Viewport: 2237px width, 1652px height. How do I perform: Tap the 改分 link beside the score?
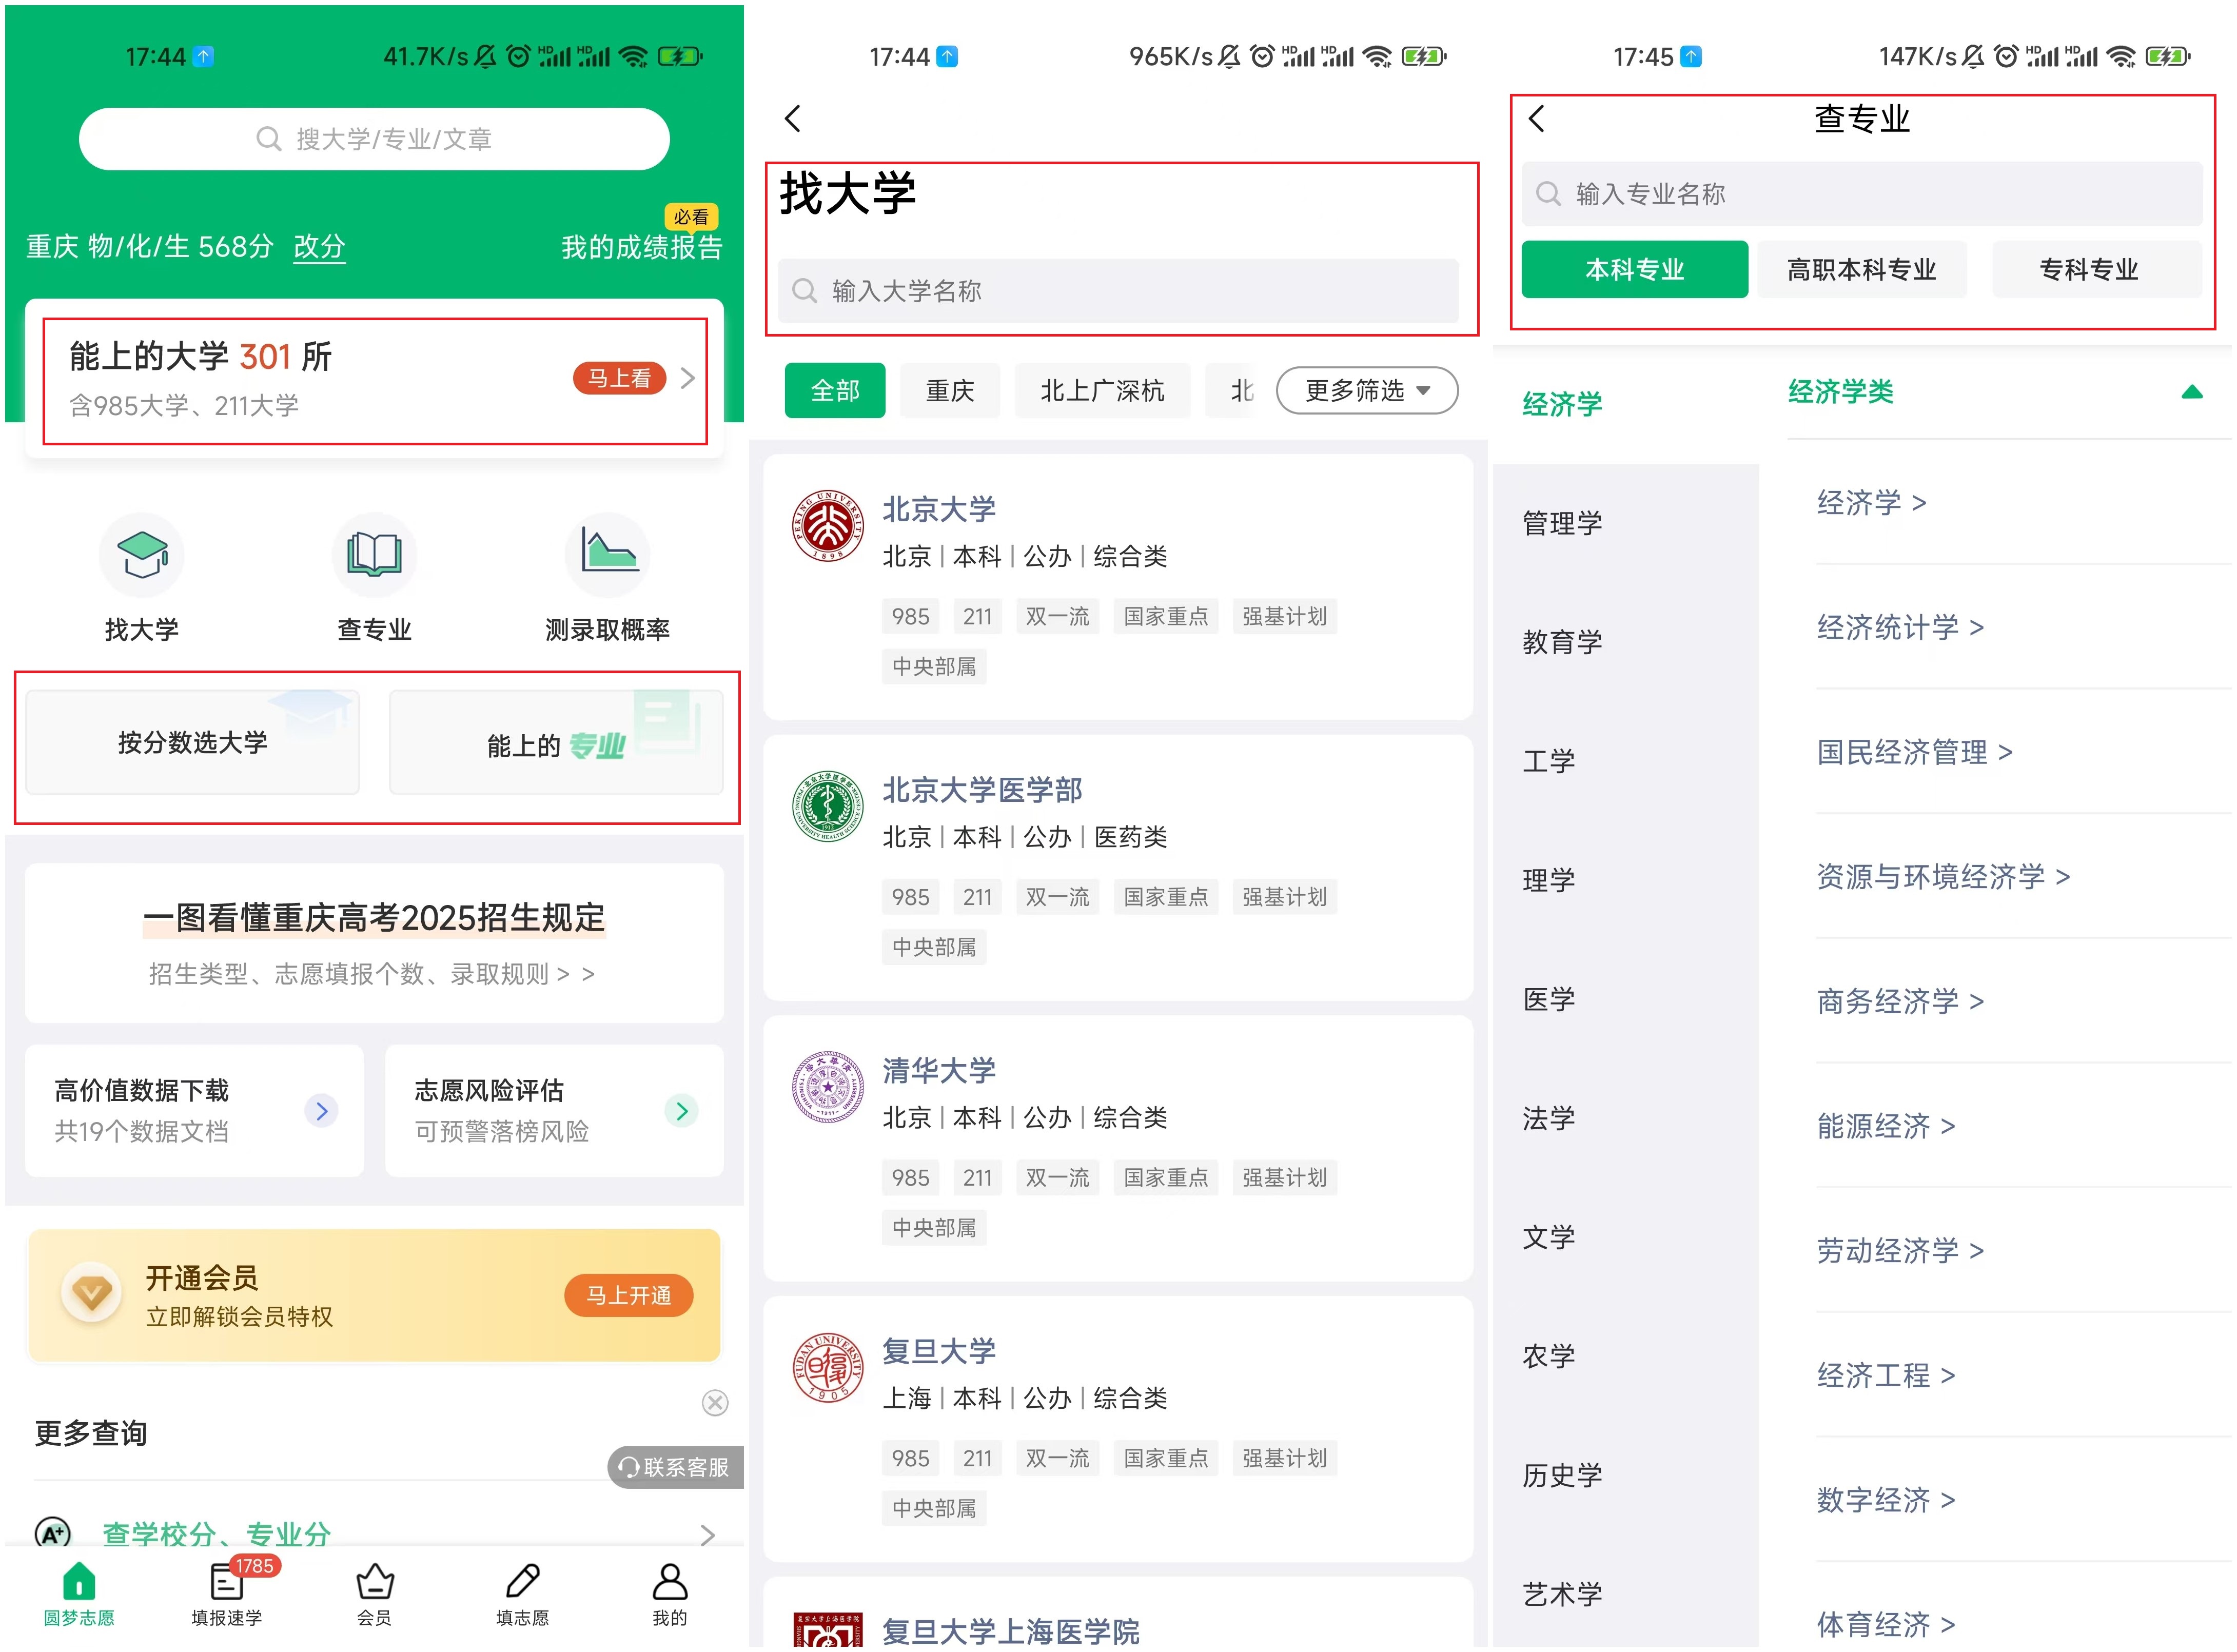point(319,247)
